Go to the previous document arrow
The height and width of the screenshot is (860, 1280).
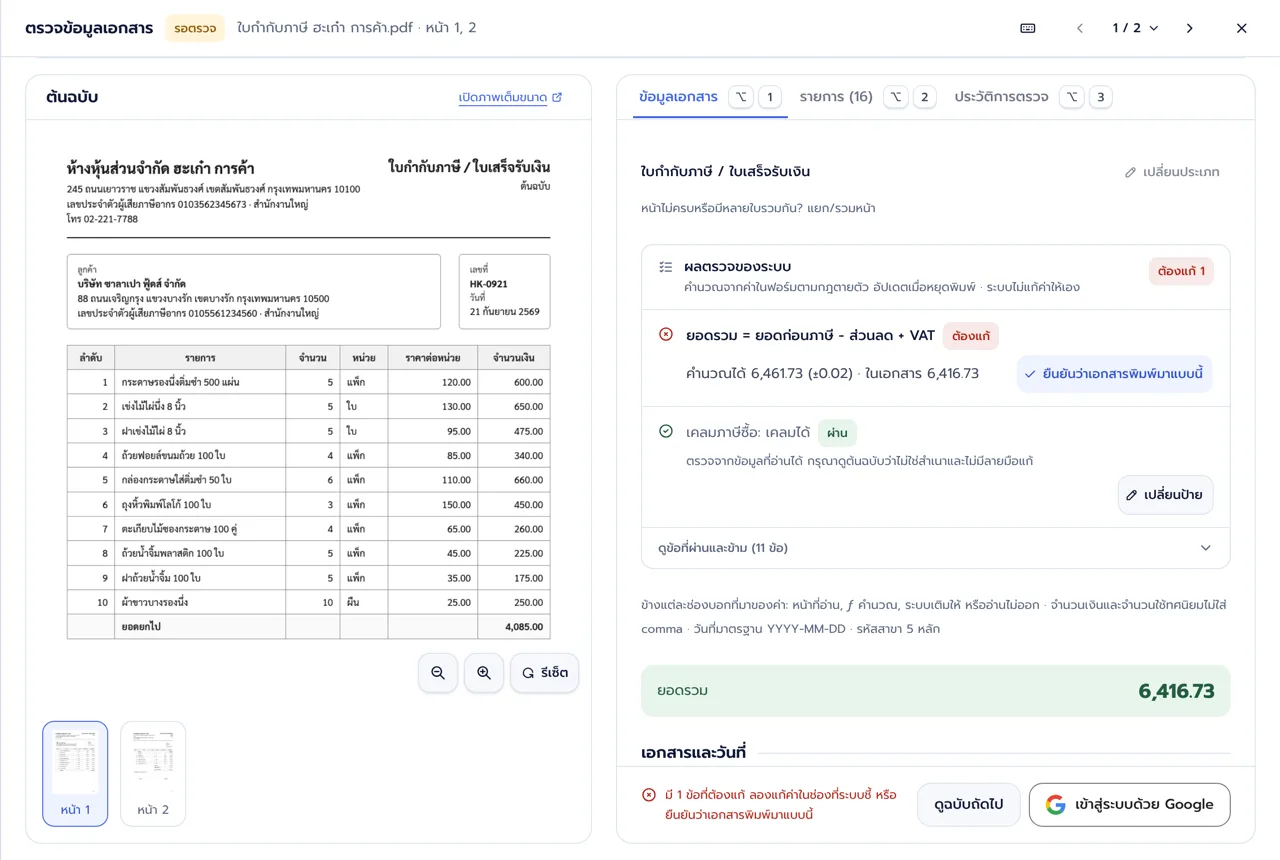click(1080, 28)
